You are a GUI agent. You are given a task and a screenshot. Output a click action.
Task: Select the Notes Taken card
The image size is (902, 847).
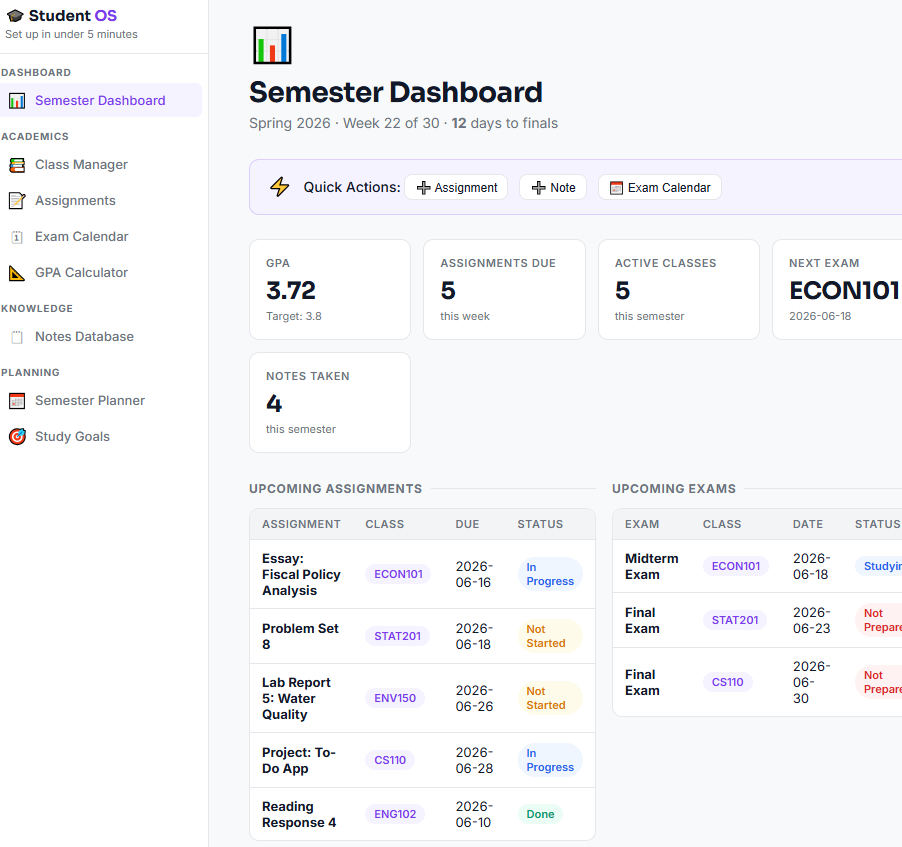coord(330,403)
